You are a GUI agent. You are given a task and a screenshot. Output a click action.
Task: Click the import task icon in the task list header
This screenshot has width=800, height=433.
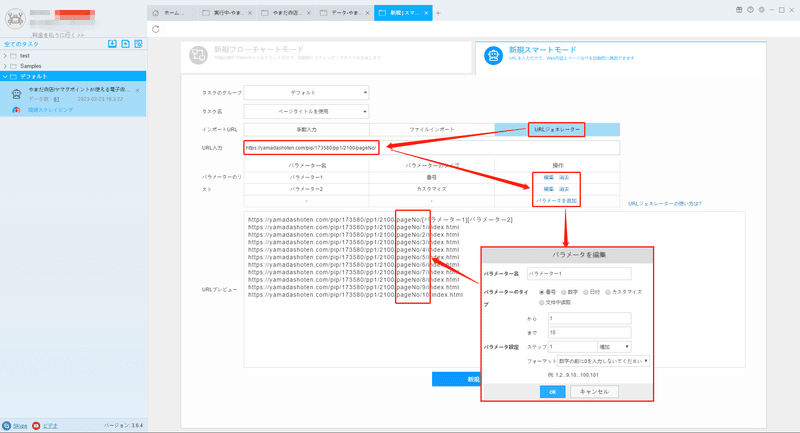click(x=112, y=44)
